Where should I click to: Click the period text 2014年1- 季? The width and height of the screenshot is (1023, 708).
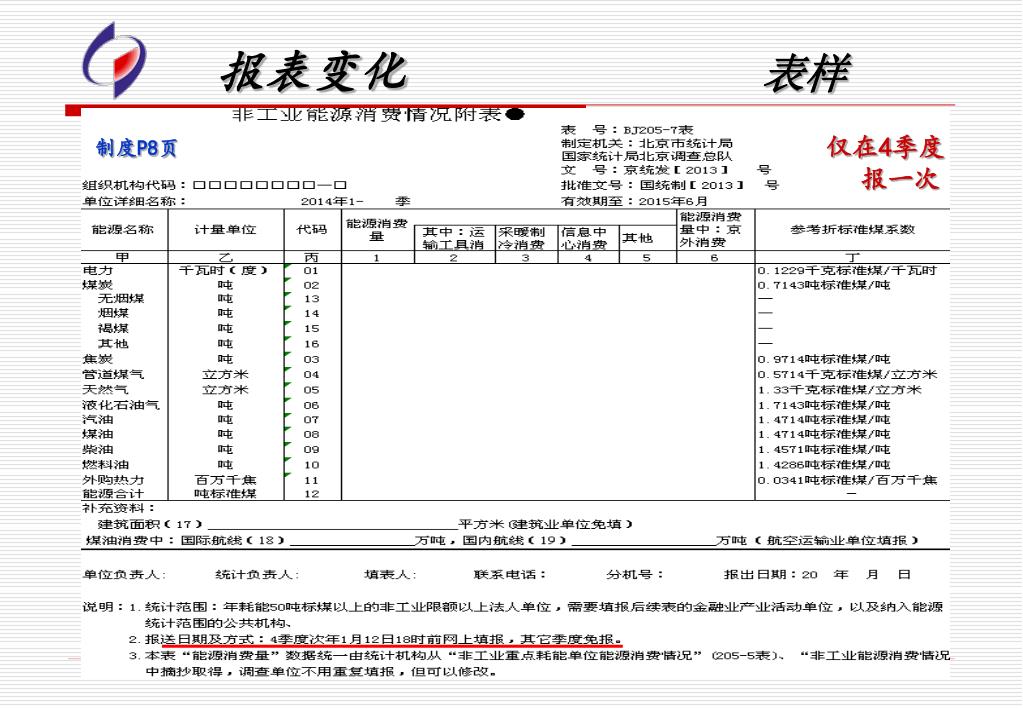[356, 201]
